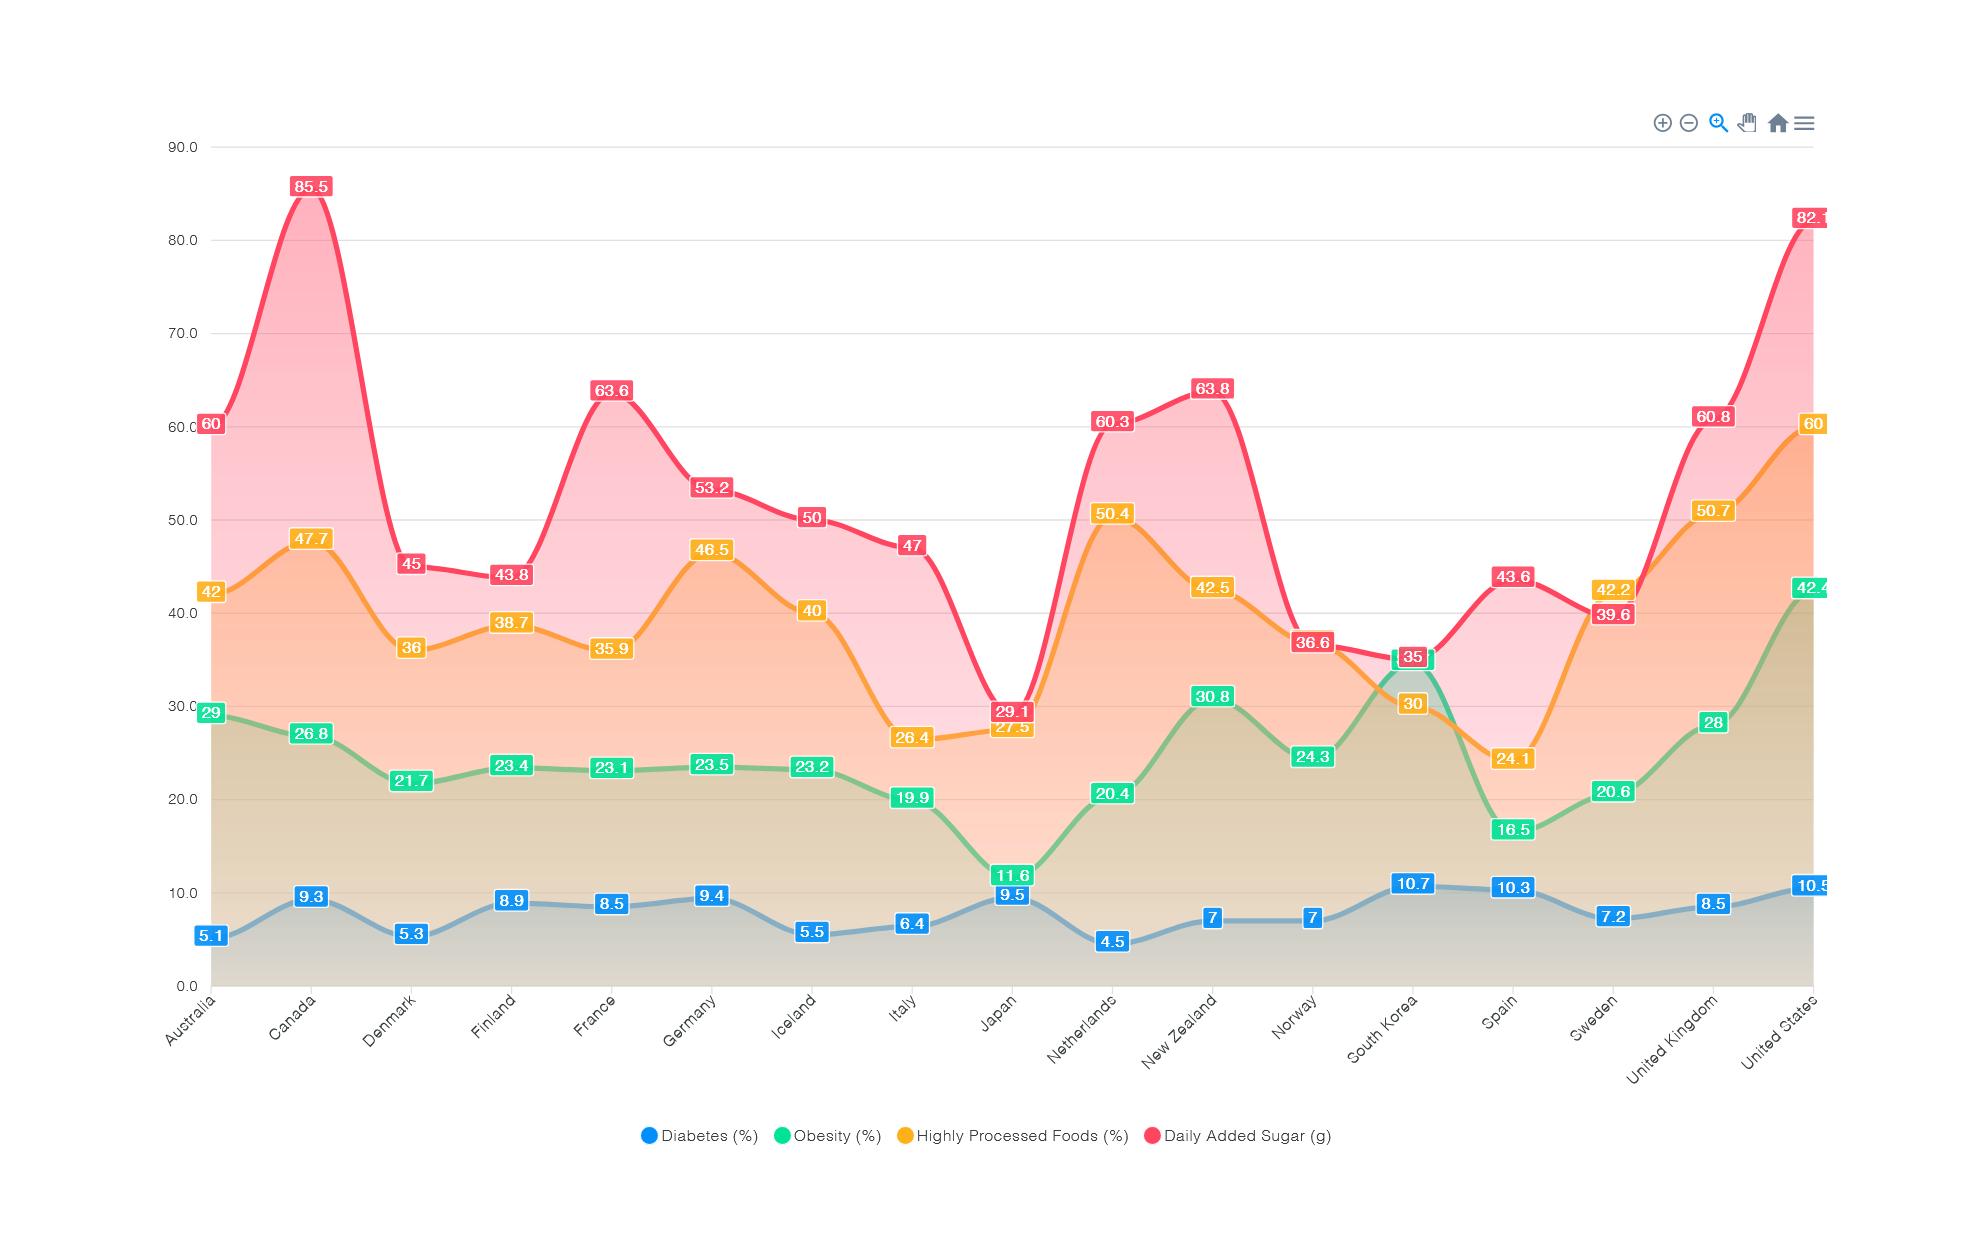
Task: Click the 63.8 sugar label for New Zealand
Action: click(1212, 389)
